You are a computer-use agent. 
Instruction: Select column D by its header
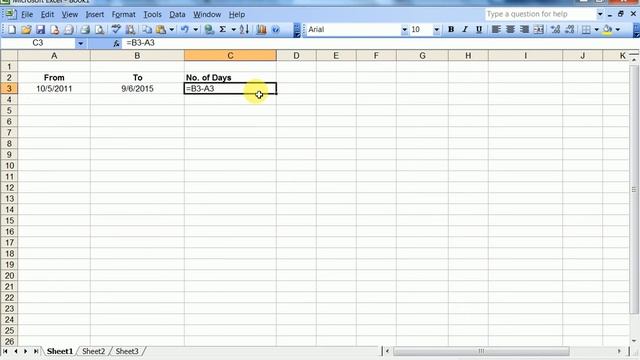coord(296,56)
